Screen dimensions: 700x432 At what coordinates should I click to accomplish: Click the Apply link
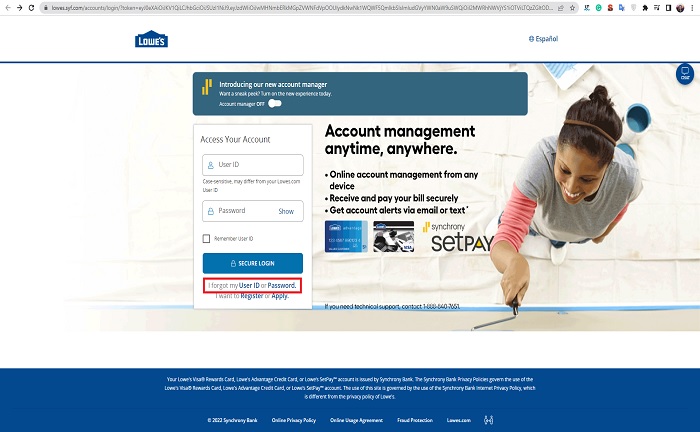click(x=280, y=296)
